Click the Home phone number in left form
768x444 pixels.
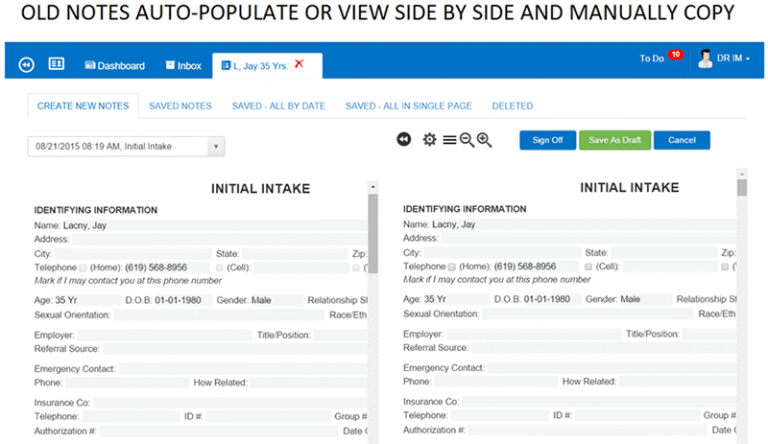(167, 268)
